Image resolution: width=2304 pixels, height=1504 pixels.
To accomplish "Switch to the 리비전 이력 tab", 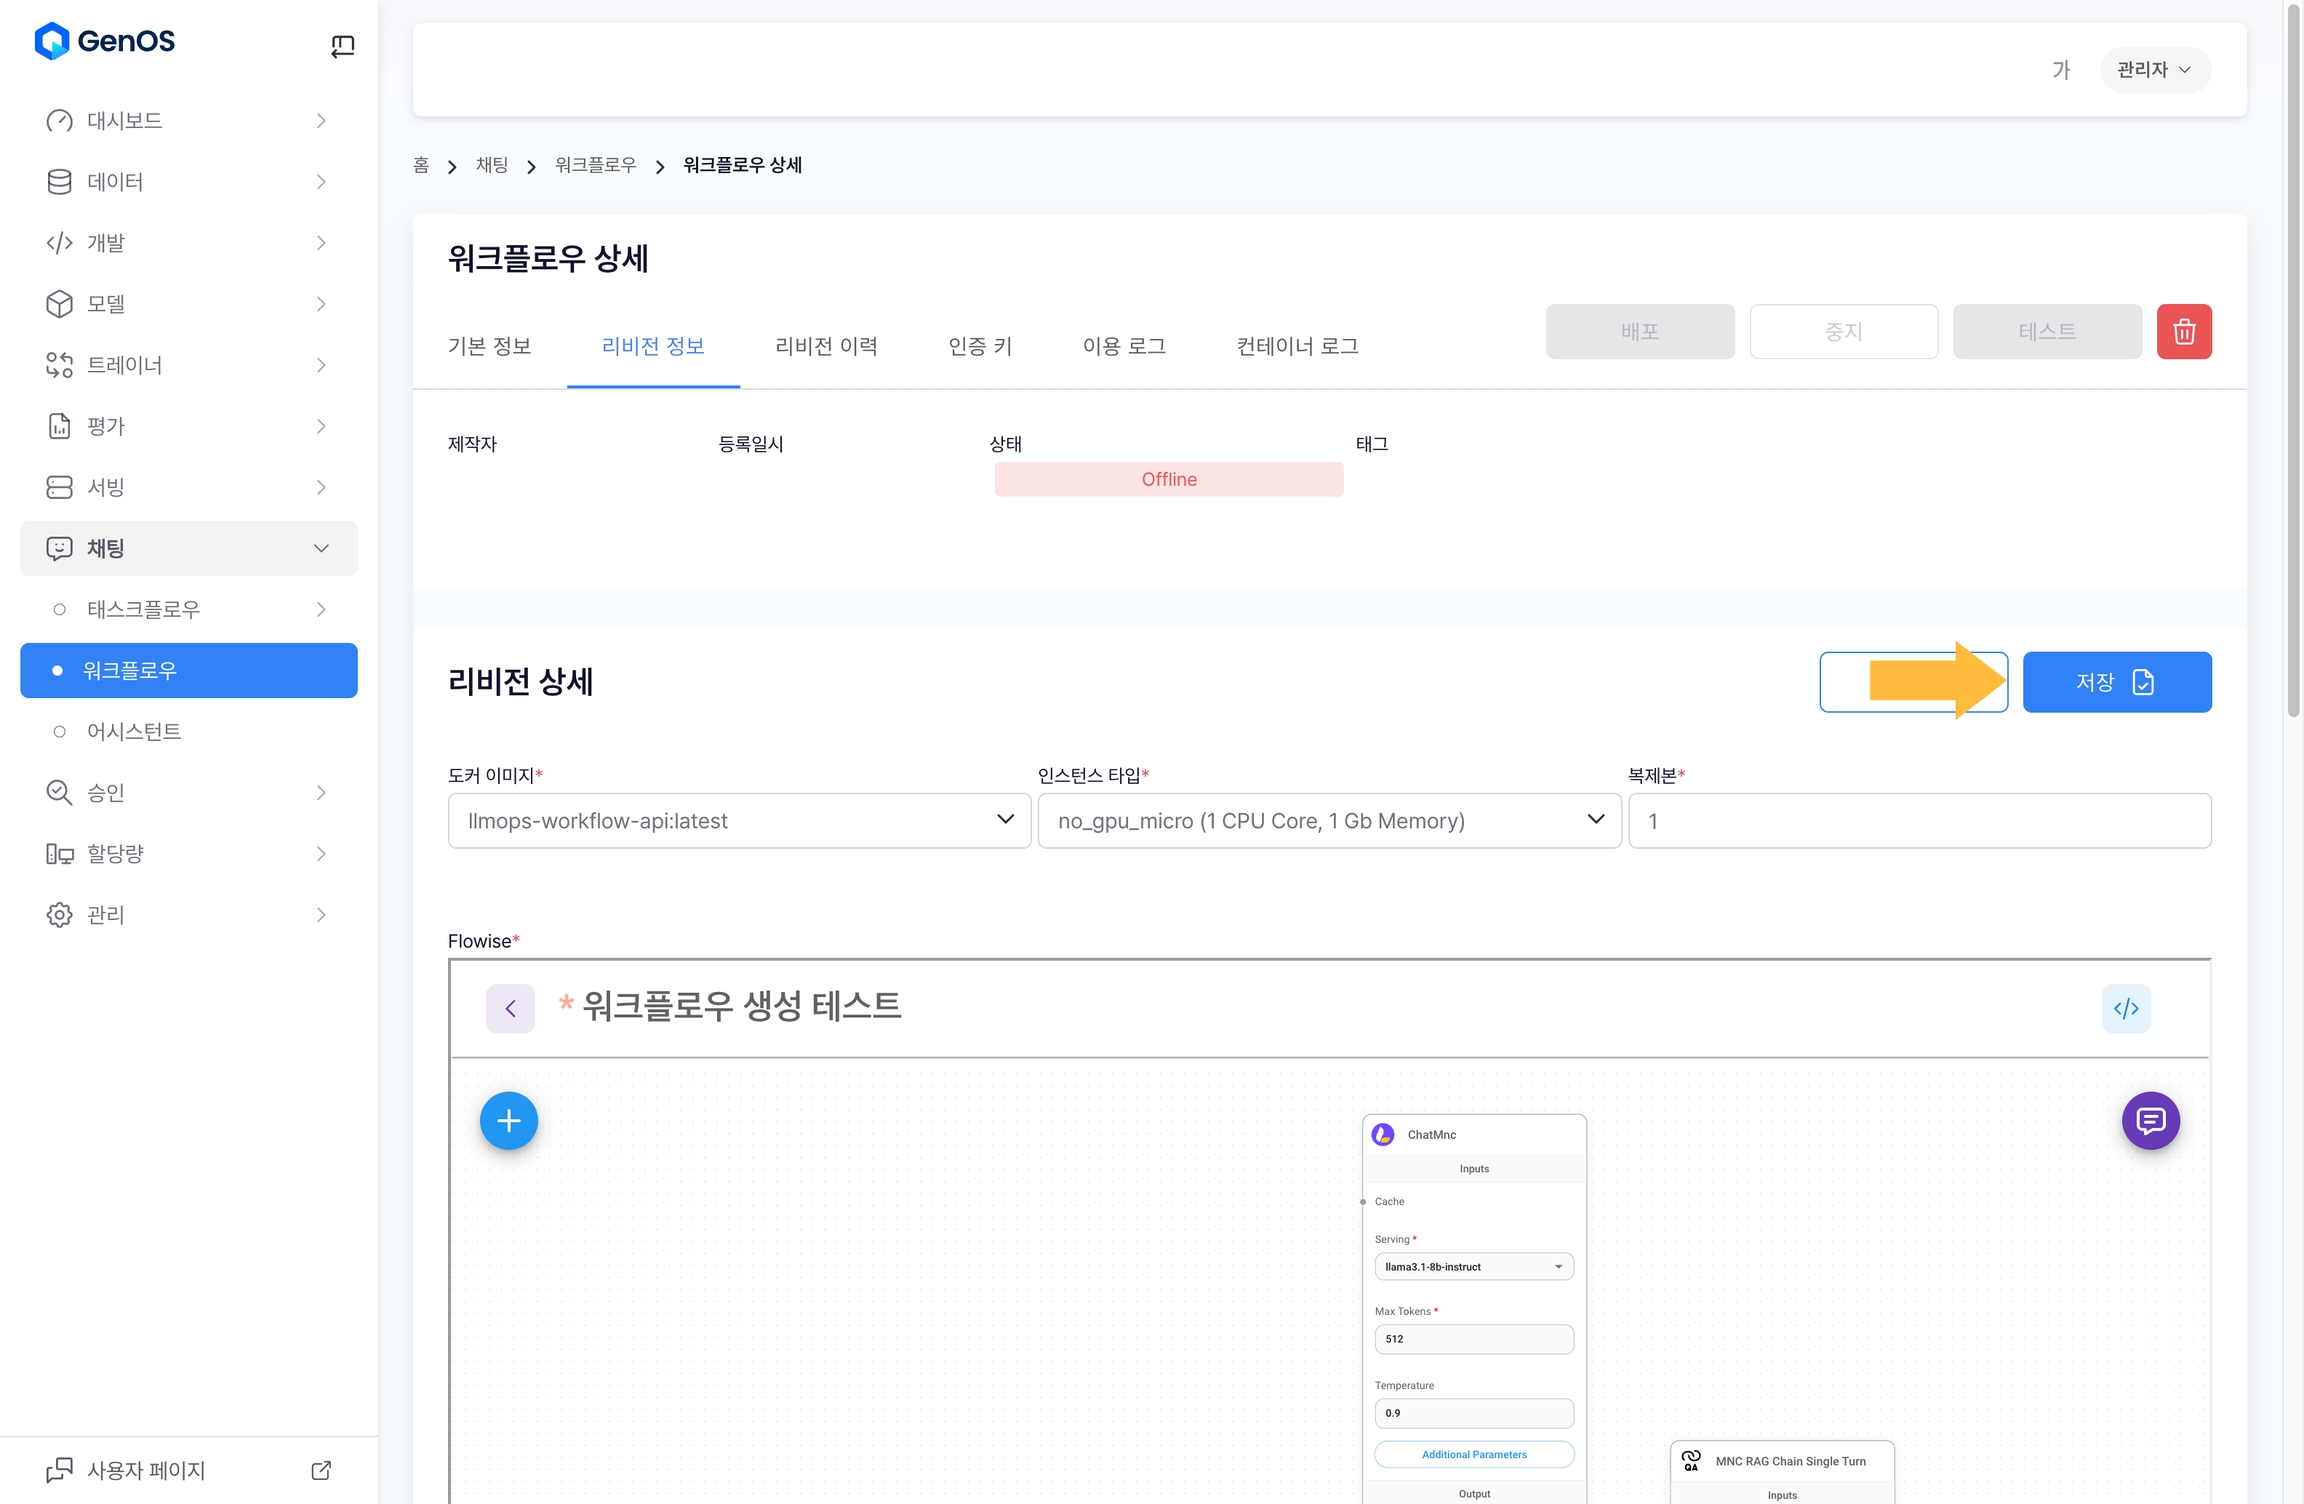I will point(826,346).
